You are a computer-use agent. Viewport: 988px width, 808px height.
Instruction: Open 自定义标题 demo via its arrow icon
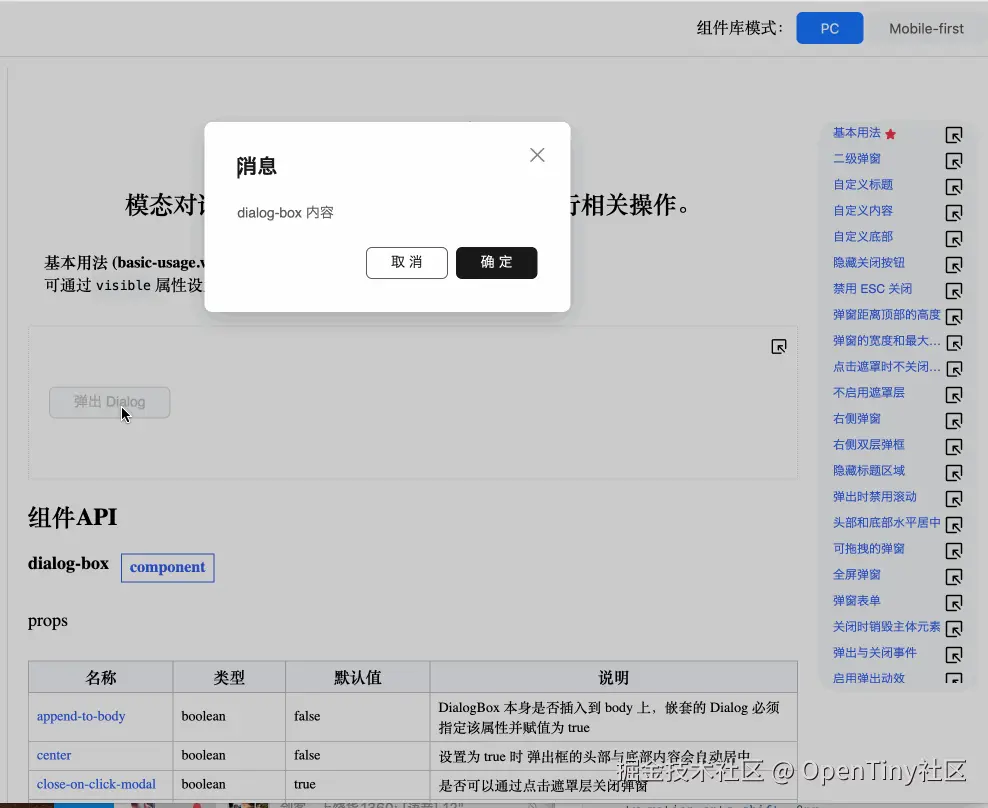point(953,186)
